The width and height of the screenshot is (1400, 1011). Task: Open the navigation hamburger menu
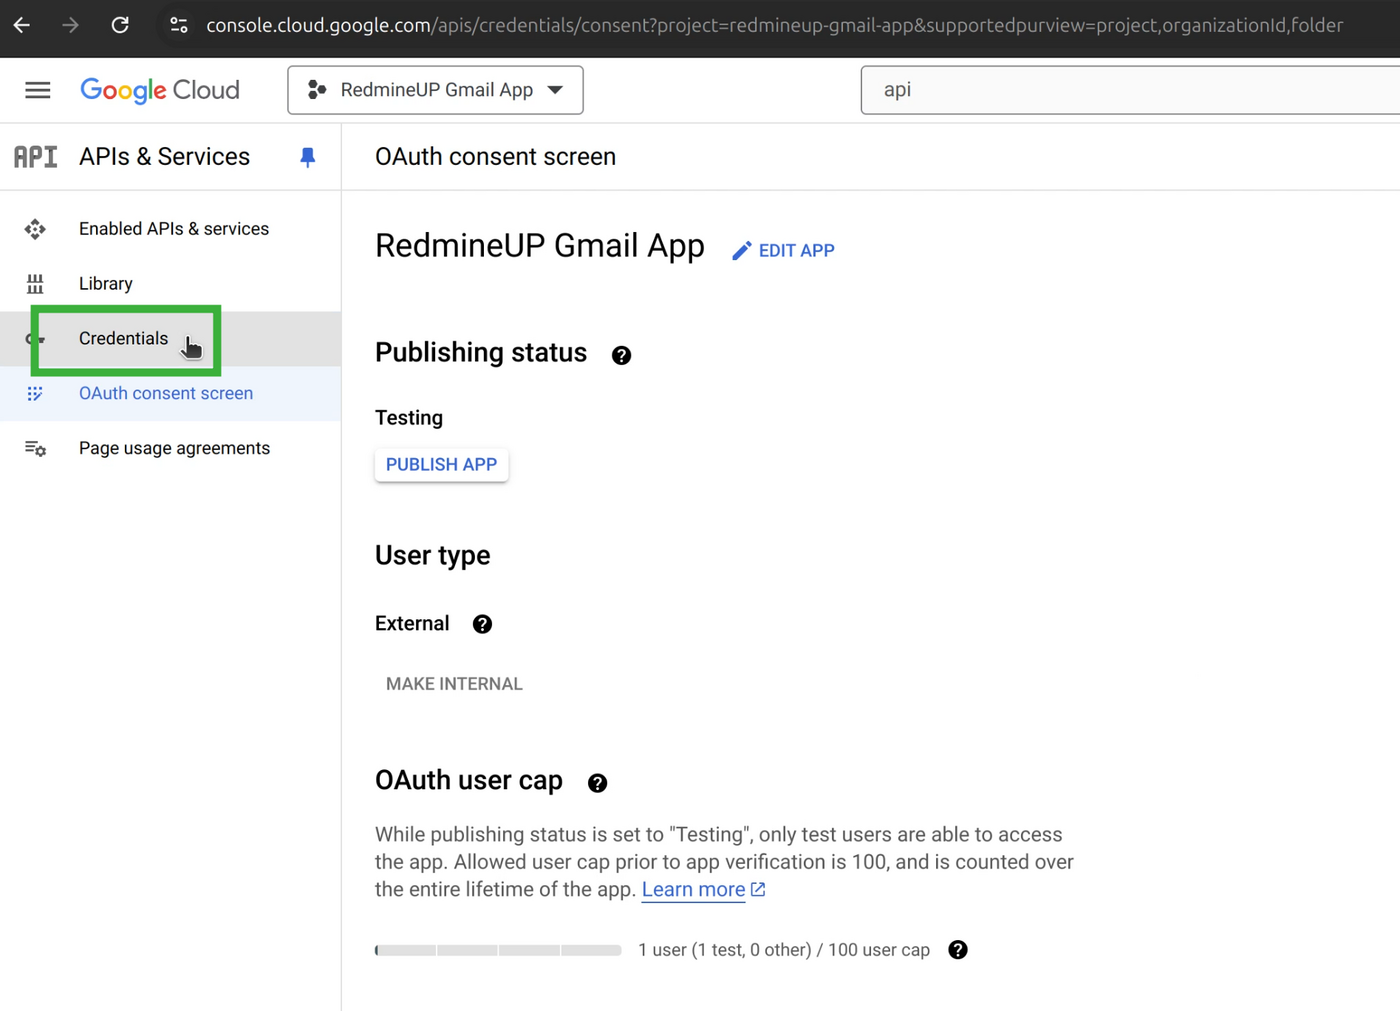point(37,90)
